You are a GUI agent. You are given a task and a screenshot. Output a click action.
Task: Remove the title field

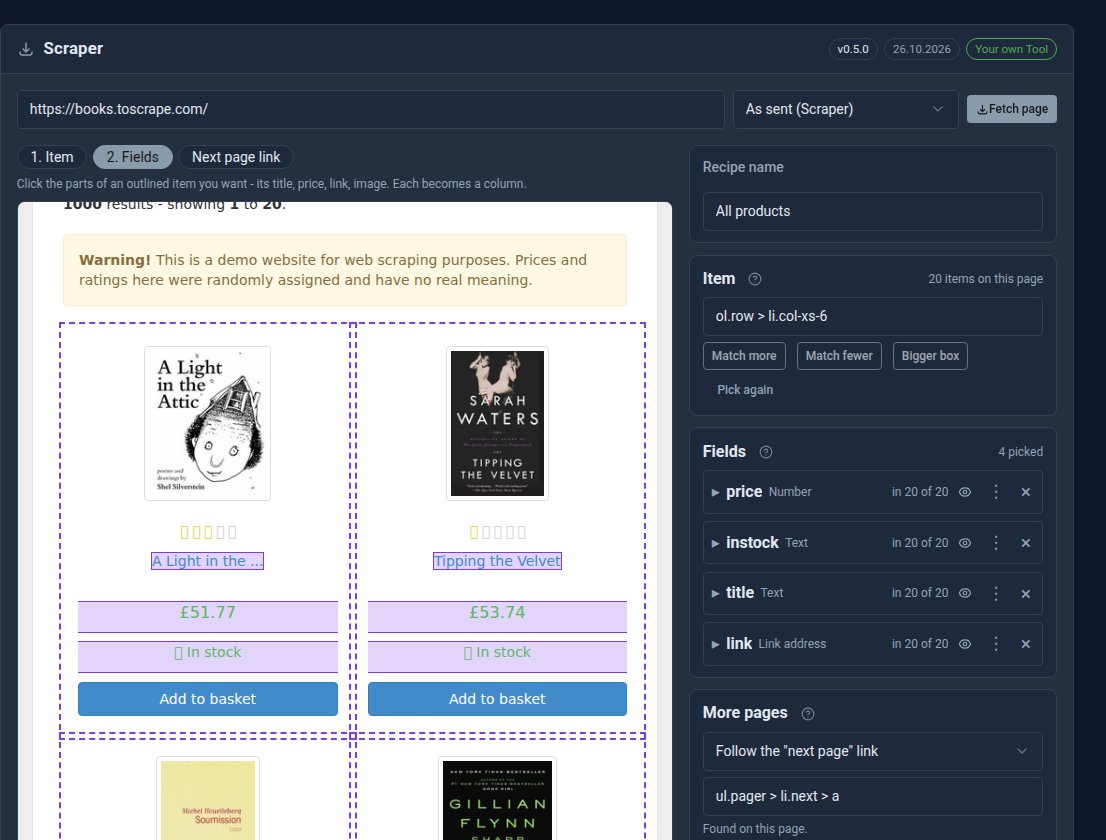coord(1026,594)
